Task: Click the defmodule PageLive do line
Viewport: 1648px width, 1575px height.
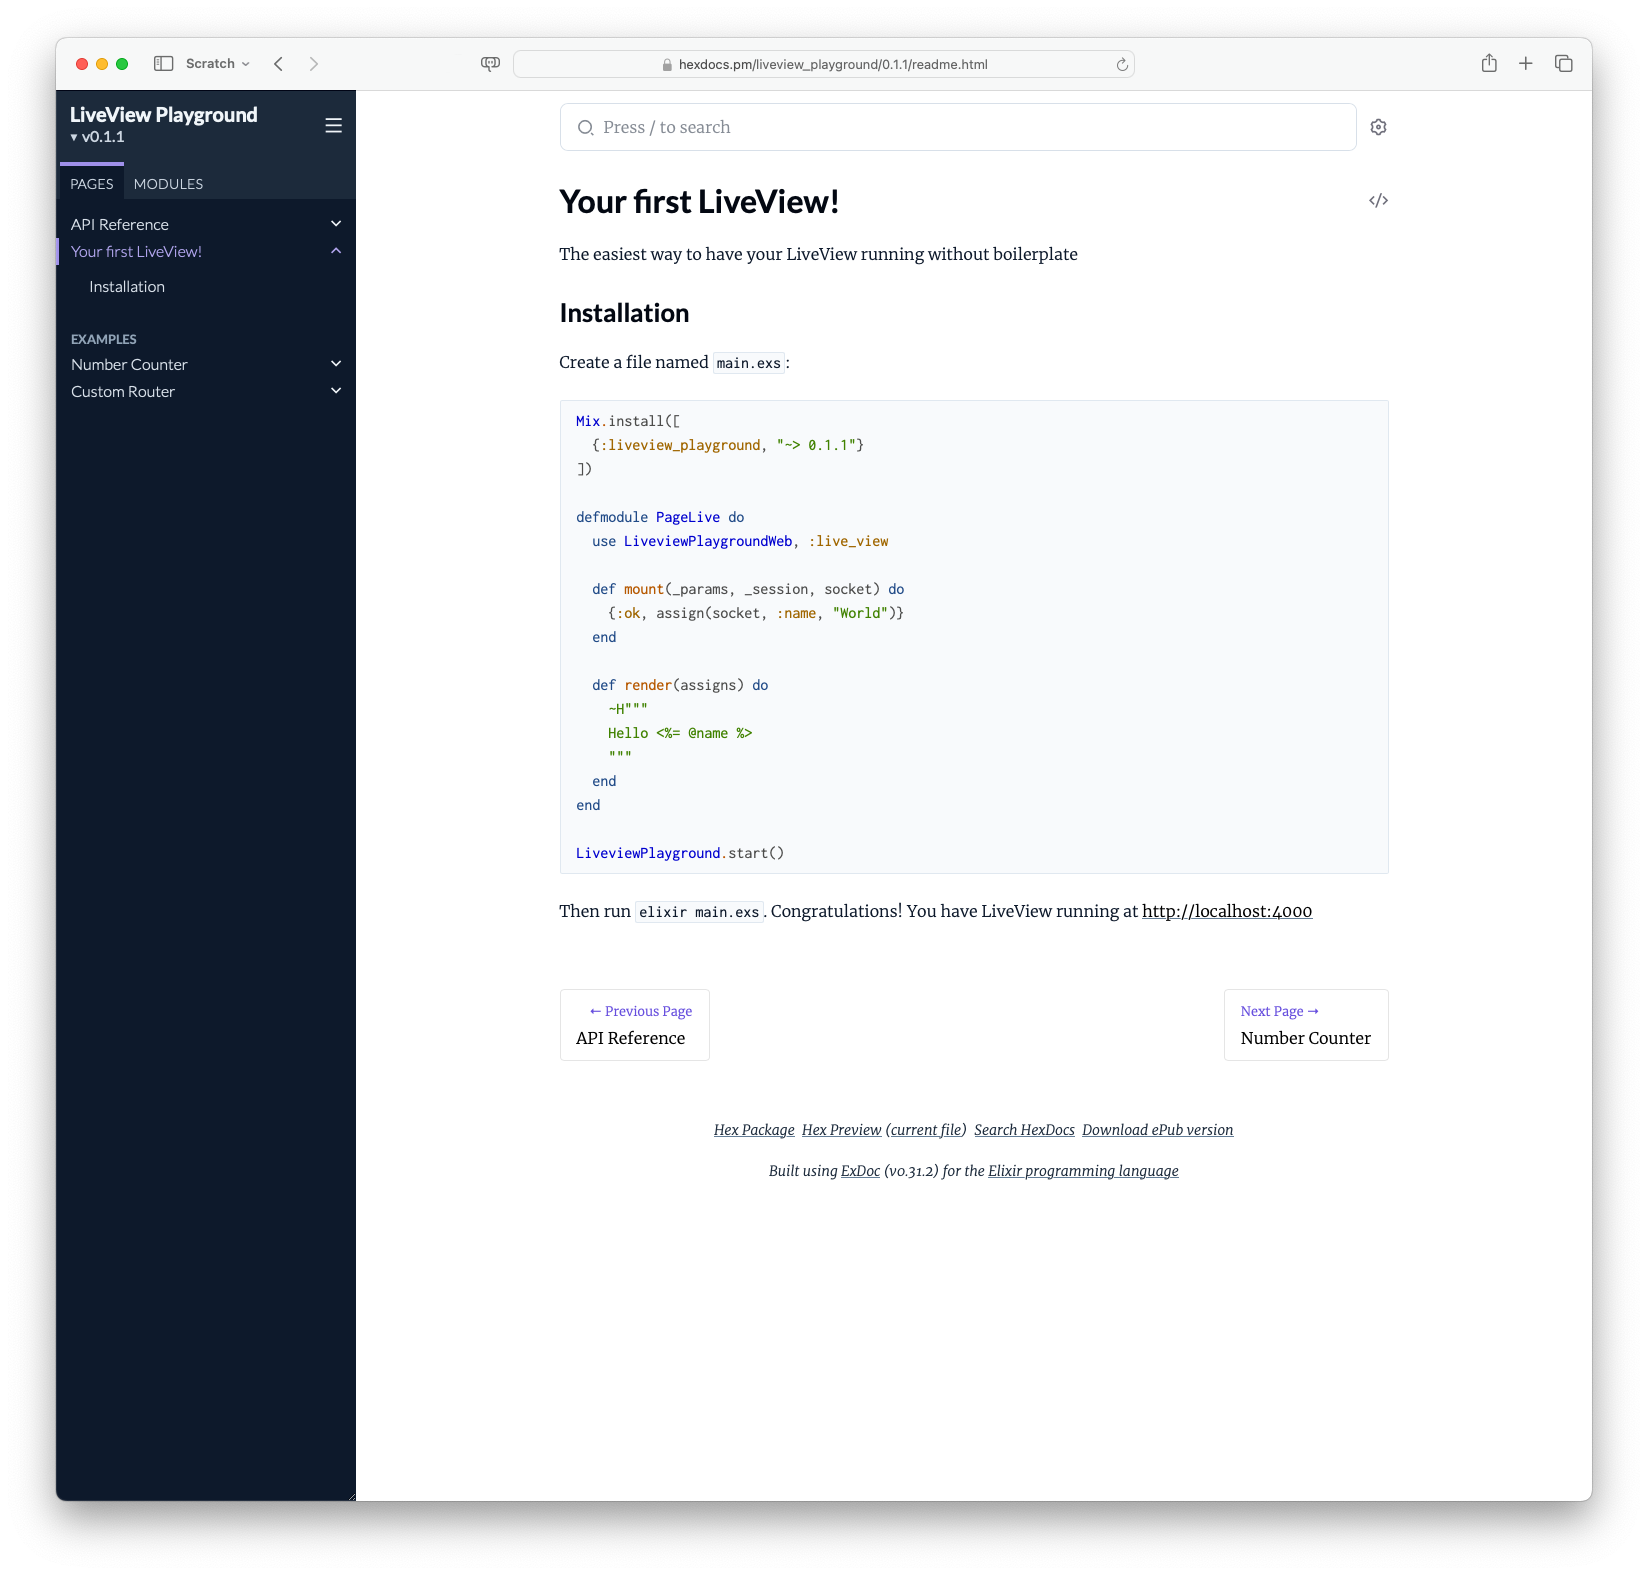Action: point(660,517)
